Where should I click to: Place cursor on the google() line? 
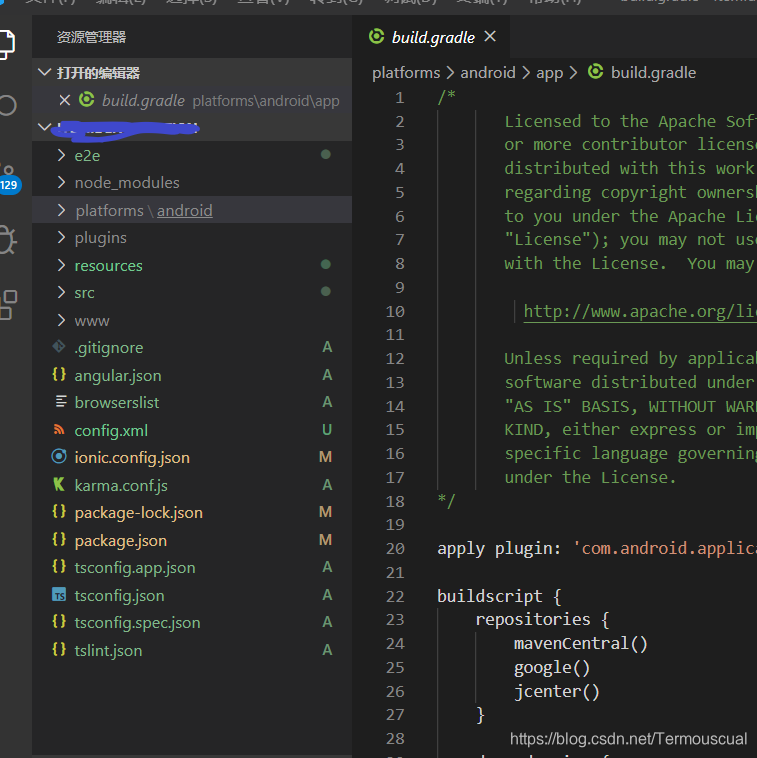[552, 668]
